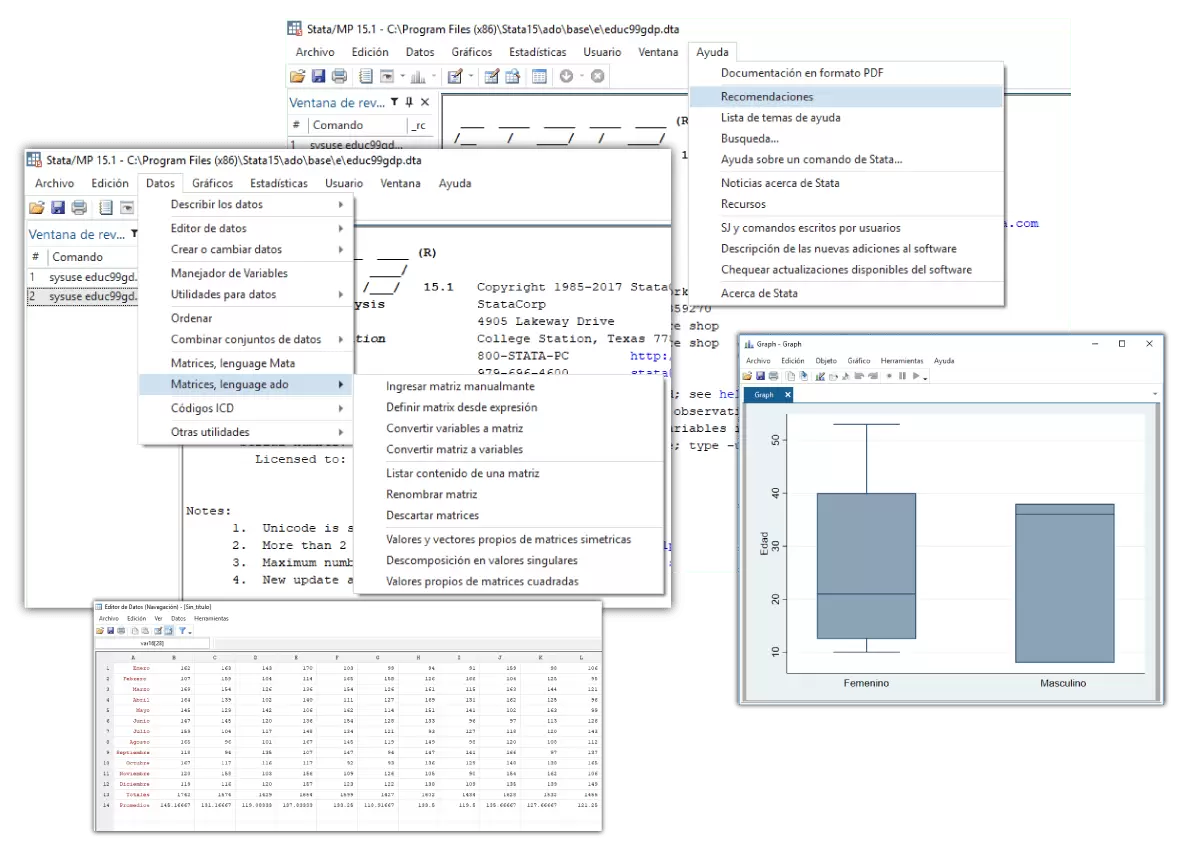This screenshot has width=1187, height=848.
Task: Open Estadísticas menu in back Stata window
Action: 537,51
